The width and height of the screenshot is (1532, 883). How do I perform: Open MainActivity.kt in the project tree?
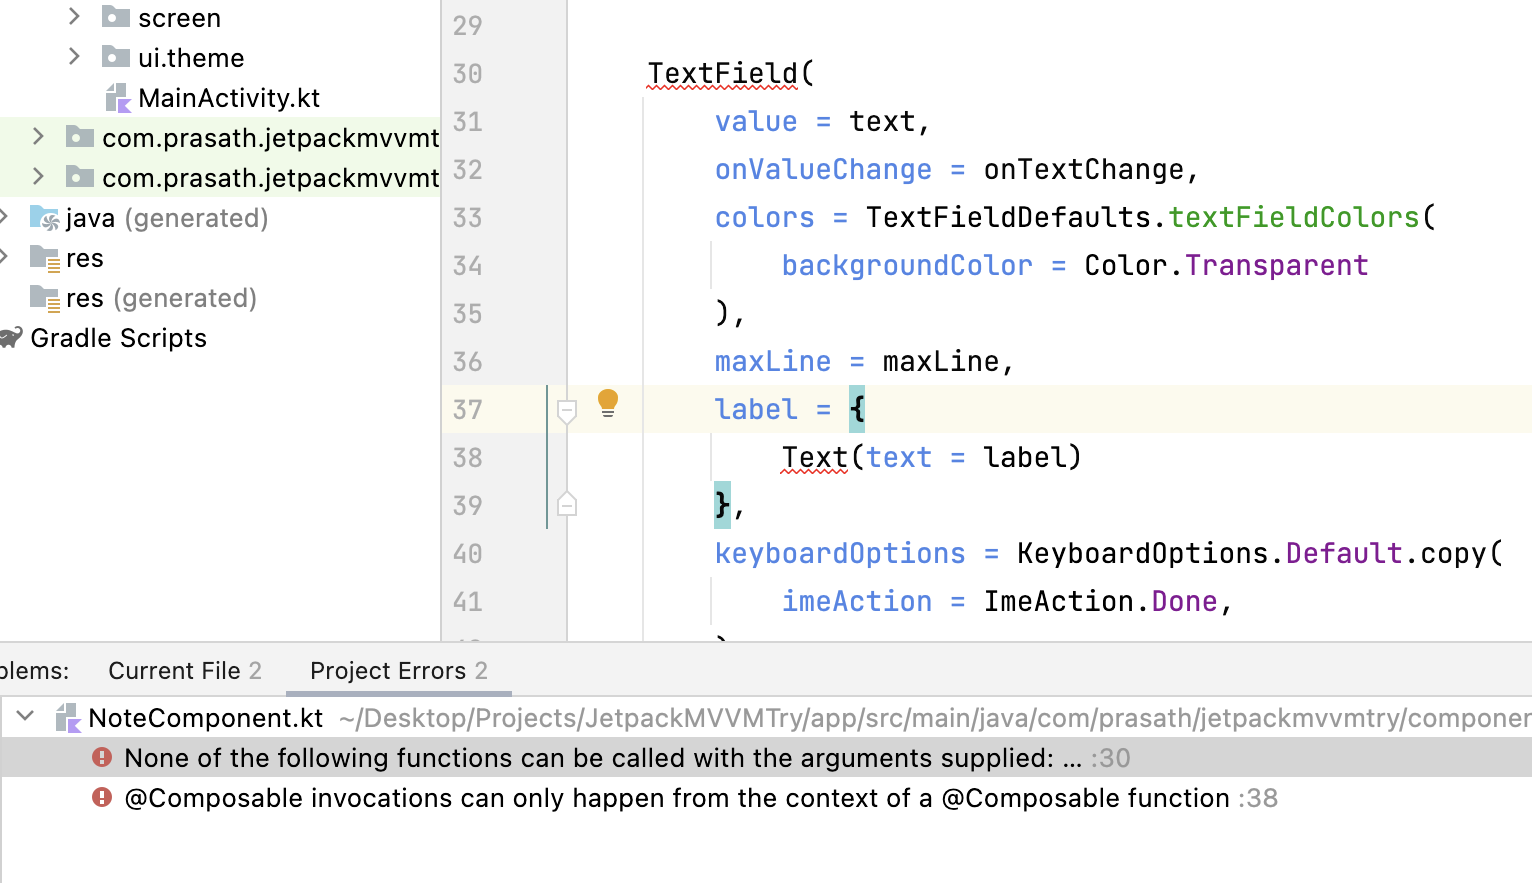tap(229, 98)
